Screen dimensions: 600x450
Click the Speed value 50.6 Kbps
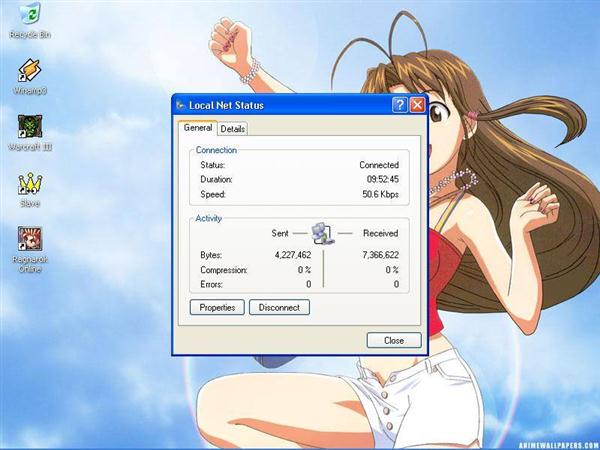point(380,194)
